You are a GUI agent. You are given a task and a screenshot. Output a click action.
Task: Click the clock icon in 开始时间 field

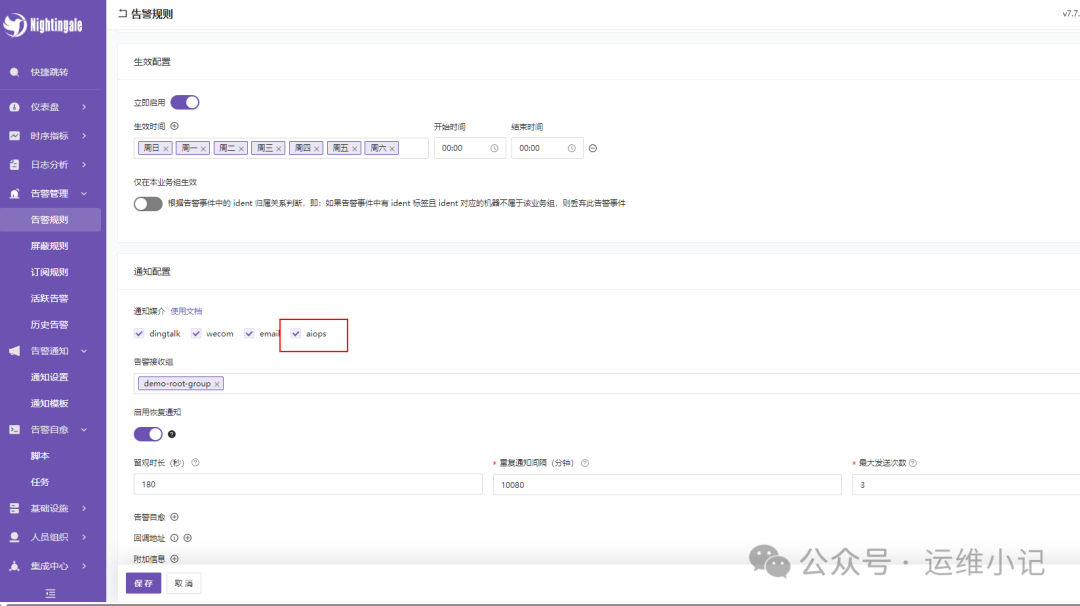coord(496,147)
